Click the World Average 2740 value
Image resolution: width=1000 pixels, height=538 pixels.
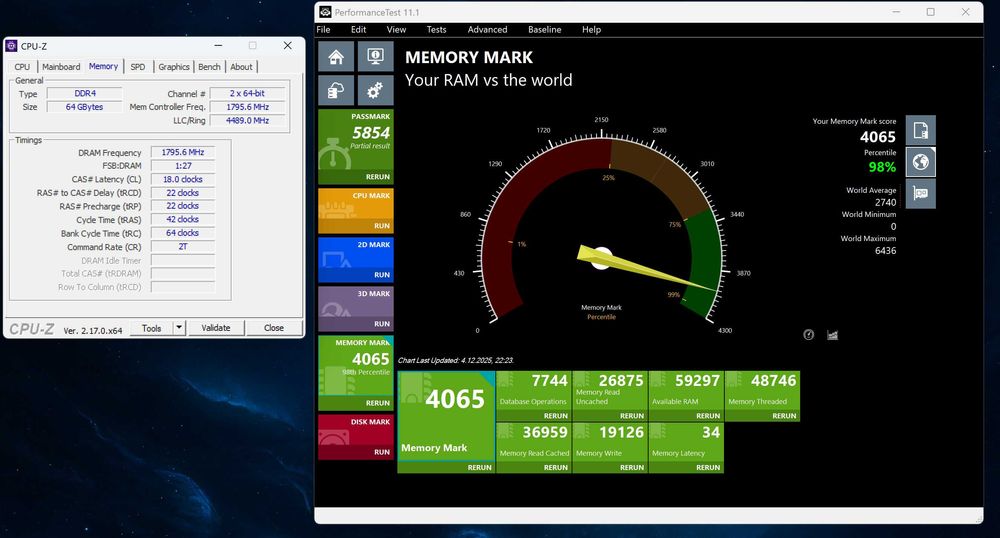tap(885, 202)
